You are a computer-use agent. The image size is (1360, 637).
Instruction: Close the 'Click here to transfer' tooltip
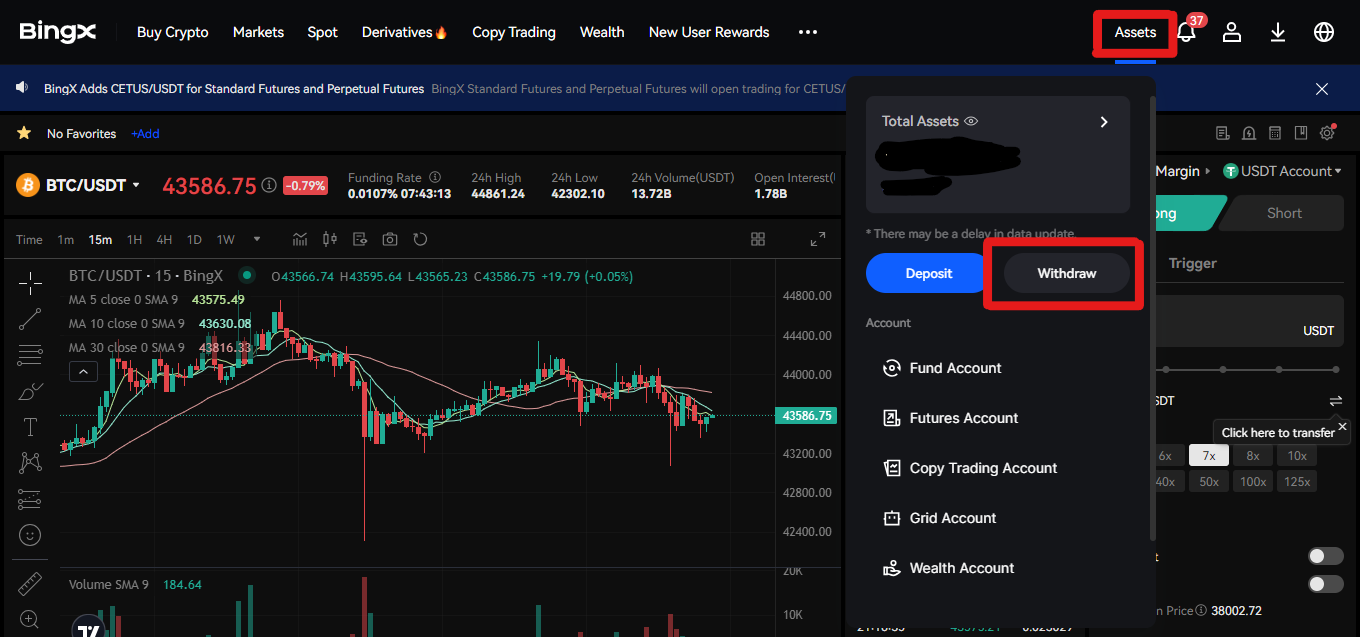1342,427
